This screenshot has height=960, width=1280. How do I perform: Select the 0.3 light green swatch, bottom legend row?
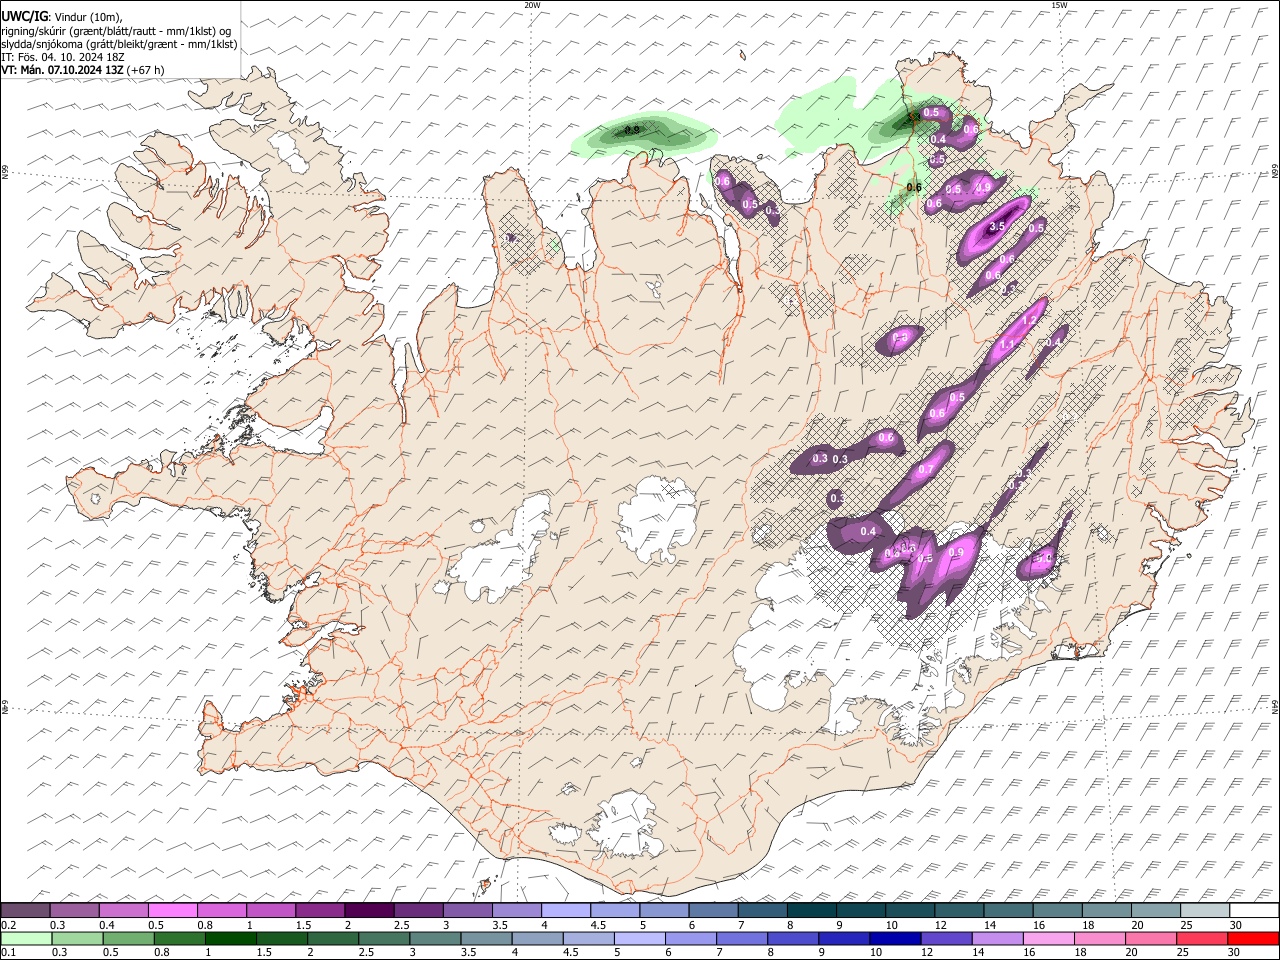tap(76, 938)
